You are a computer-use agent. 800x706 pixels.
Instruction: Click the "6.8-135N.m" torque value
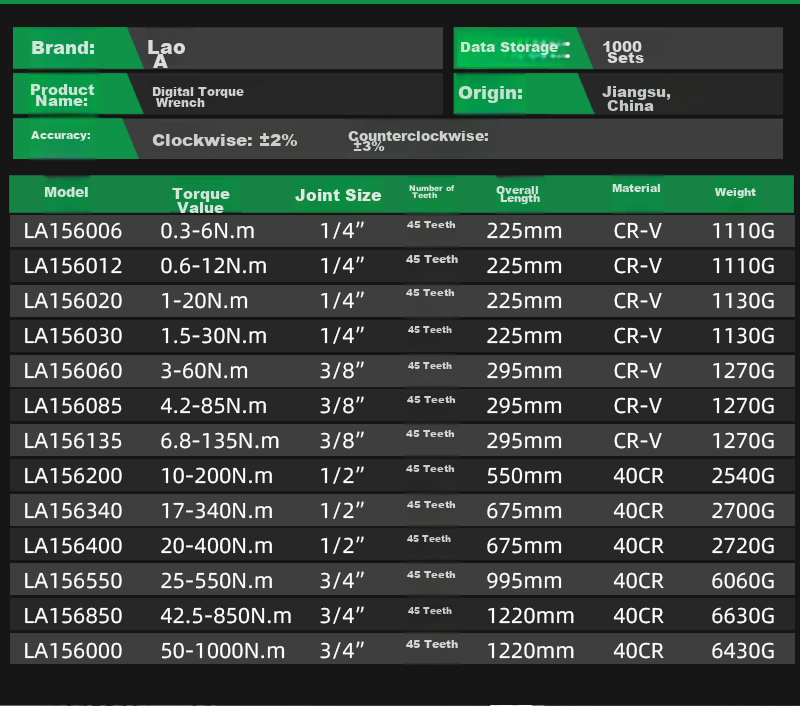pyautogui.click(x=220, y=441)
